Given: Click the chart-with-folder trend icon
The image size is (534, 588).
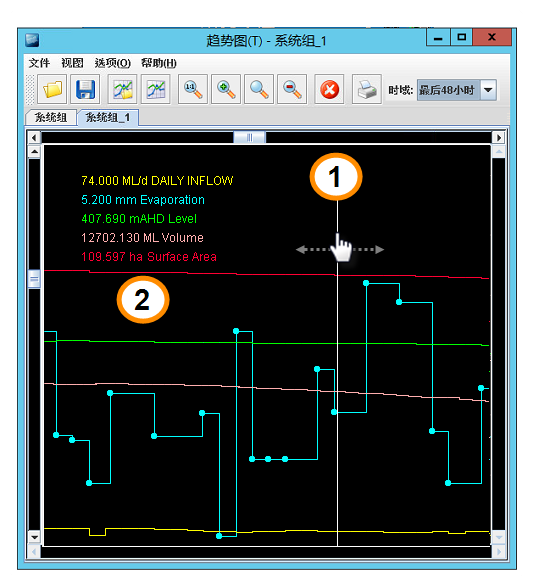Looking at the screenshot, I should point(123,89).
